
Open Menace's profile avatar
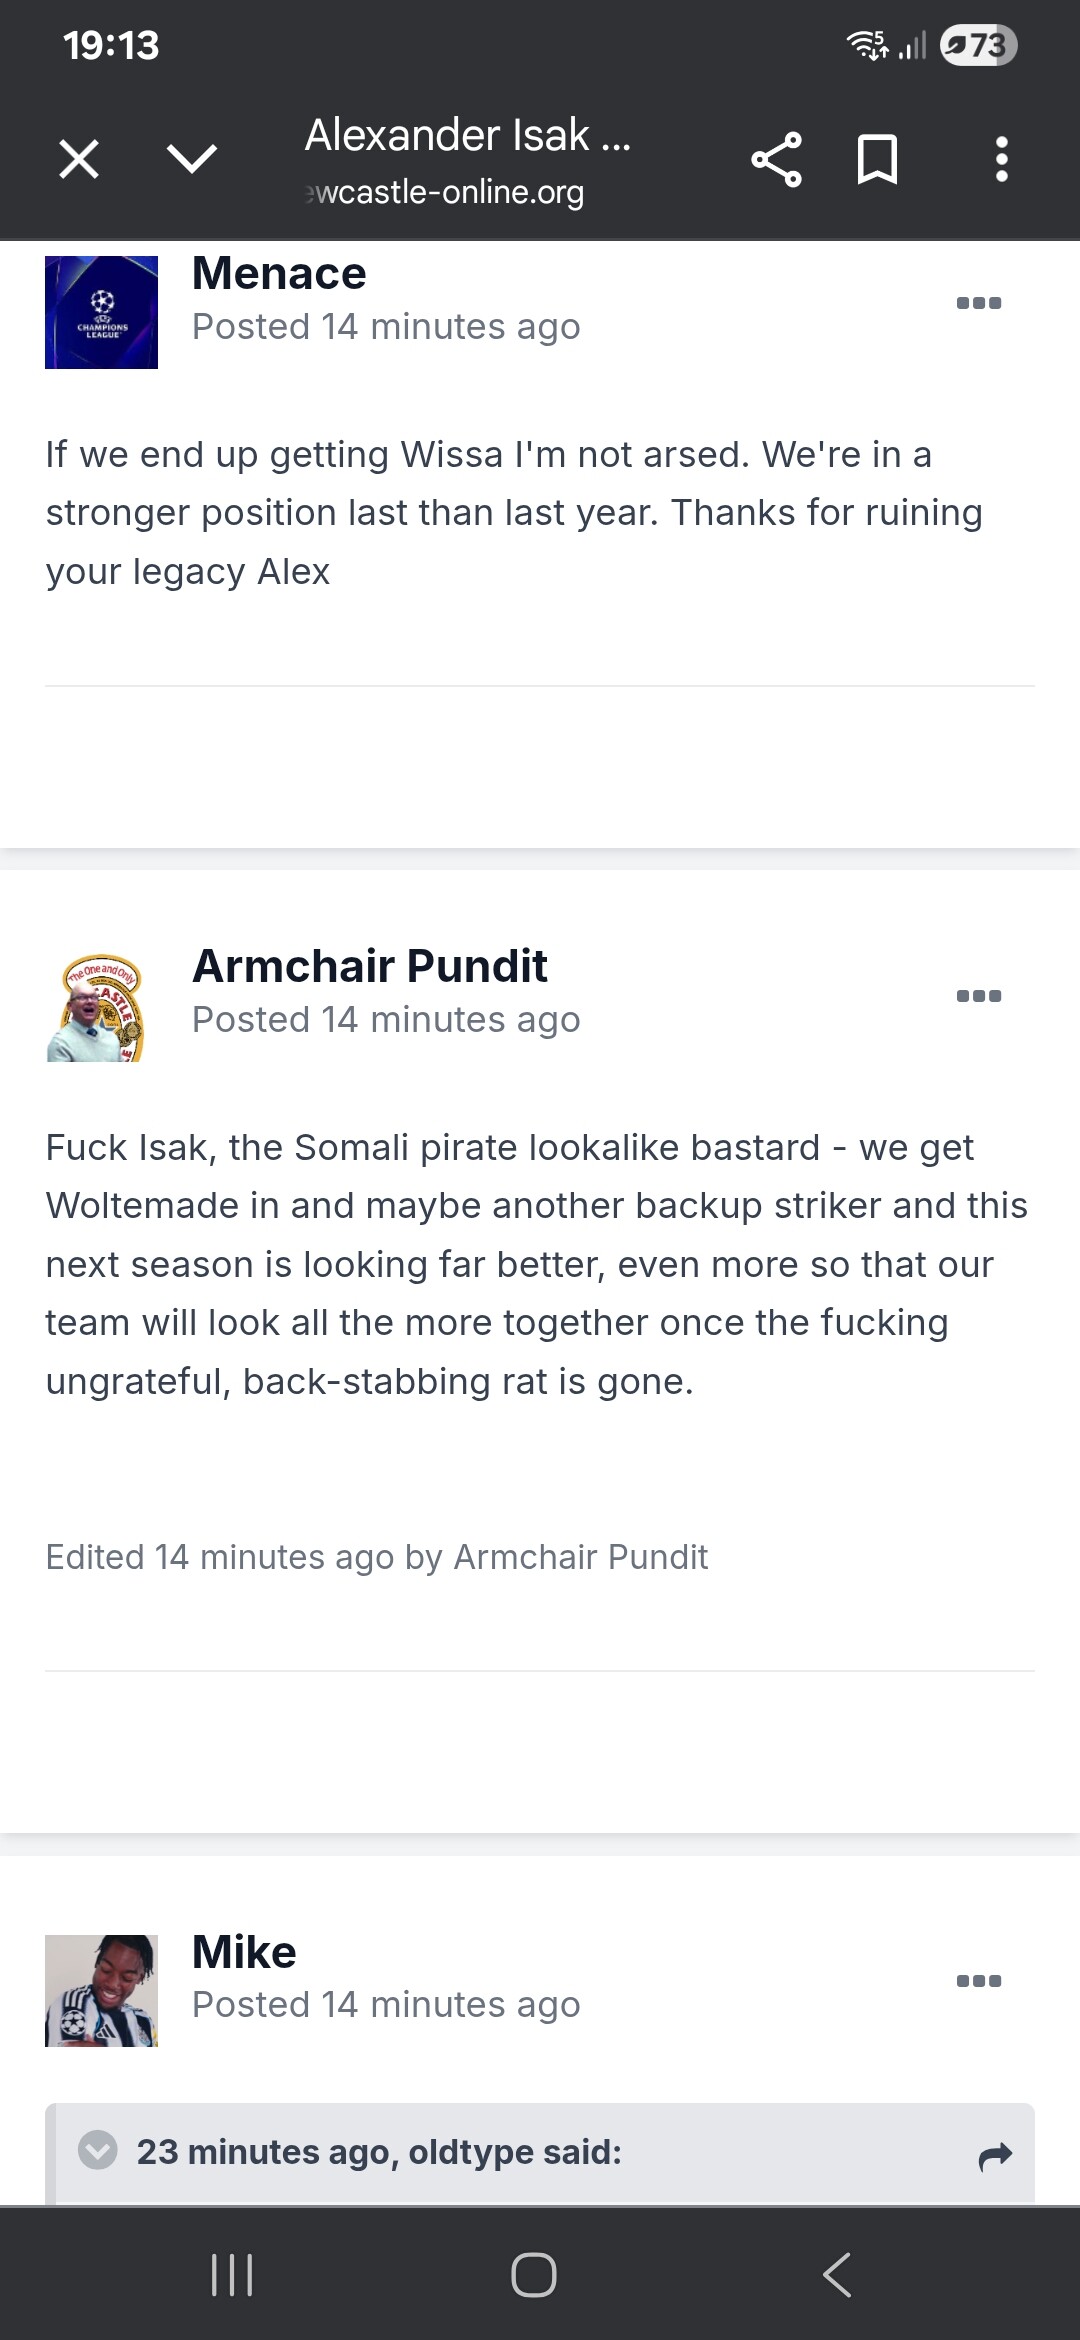tap(101, 312)
